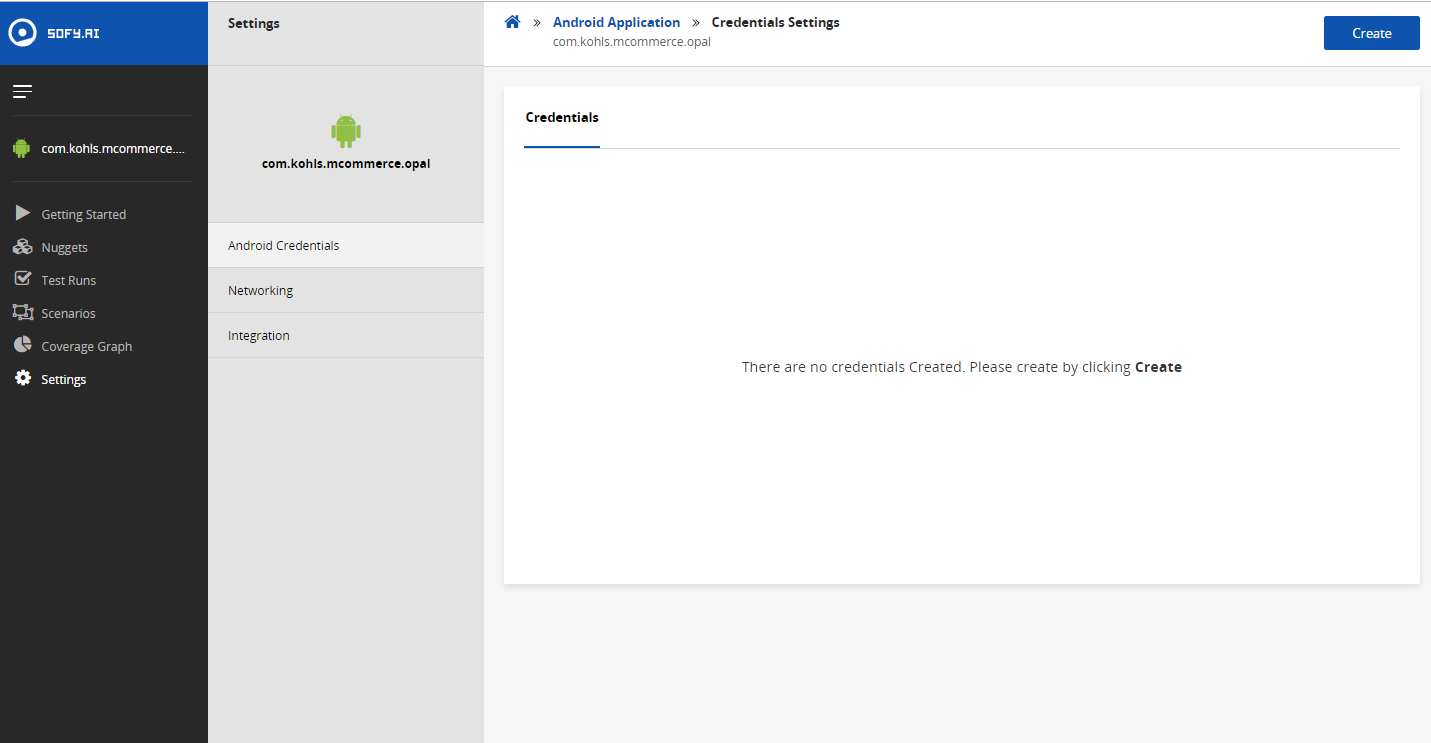
Task: Follow the Android Application breadcrumb link
Action: (x=616, y=22)
